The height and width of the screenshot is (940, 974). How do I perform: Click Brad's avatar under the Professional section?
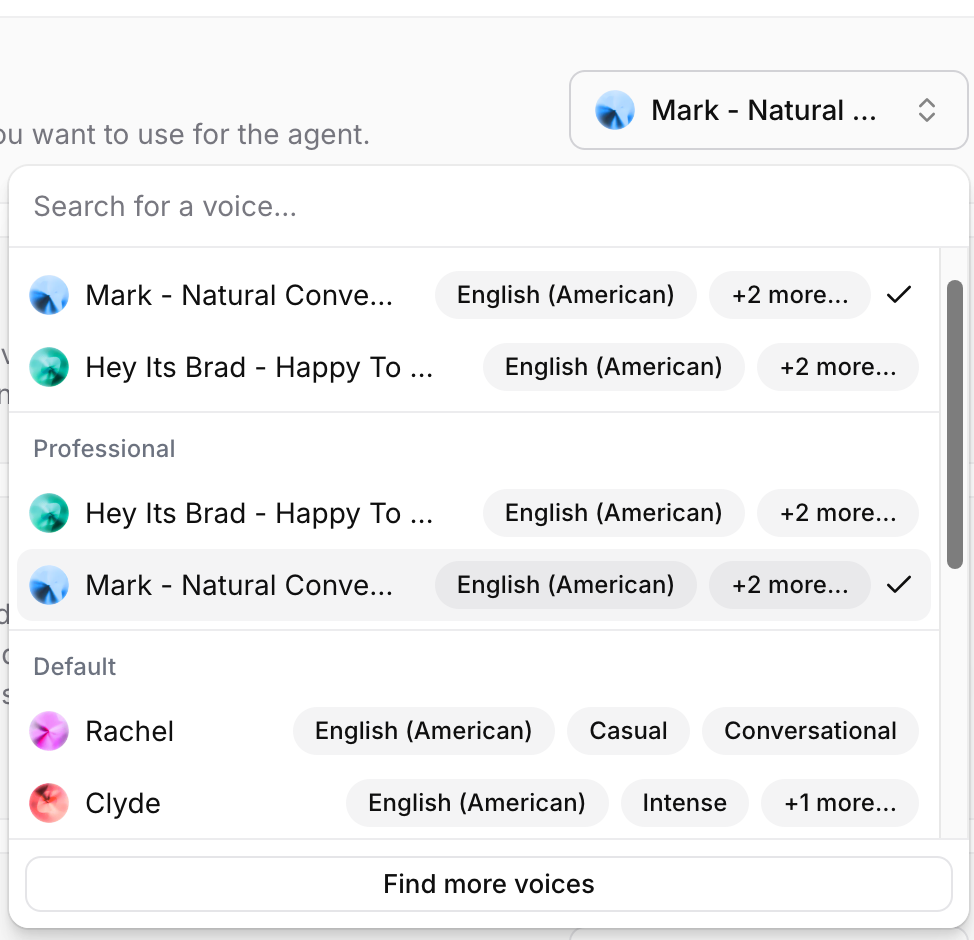point(49,513)
